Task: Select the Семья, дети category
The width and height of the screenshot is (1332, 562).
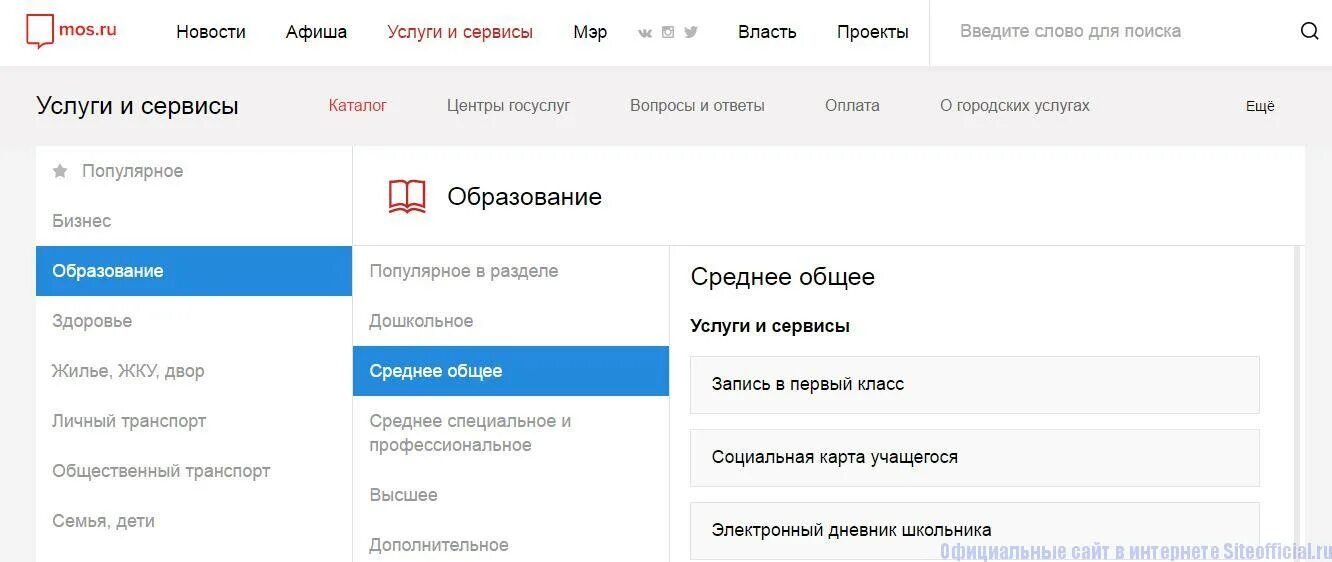Action: click(x=194, y=521)
